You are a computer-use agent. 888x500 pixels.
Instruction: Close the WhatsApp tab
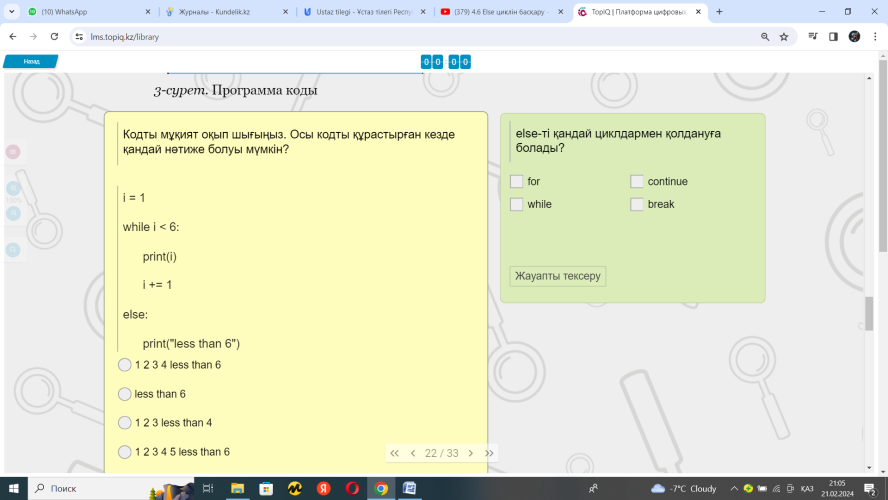tap(148, 11)
